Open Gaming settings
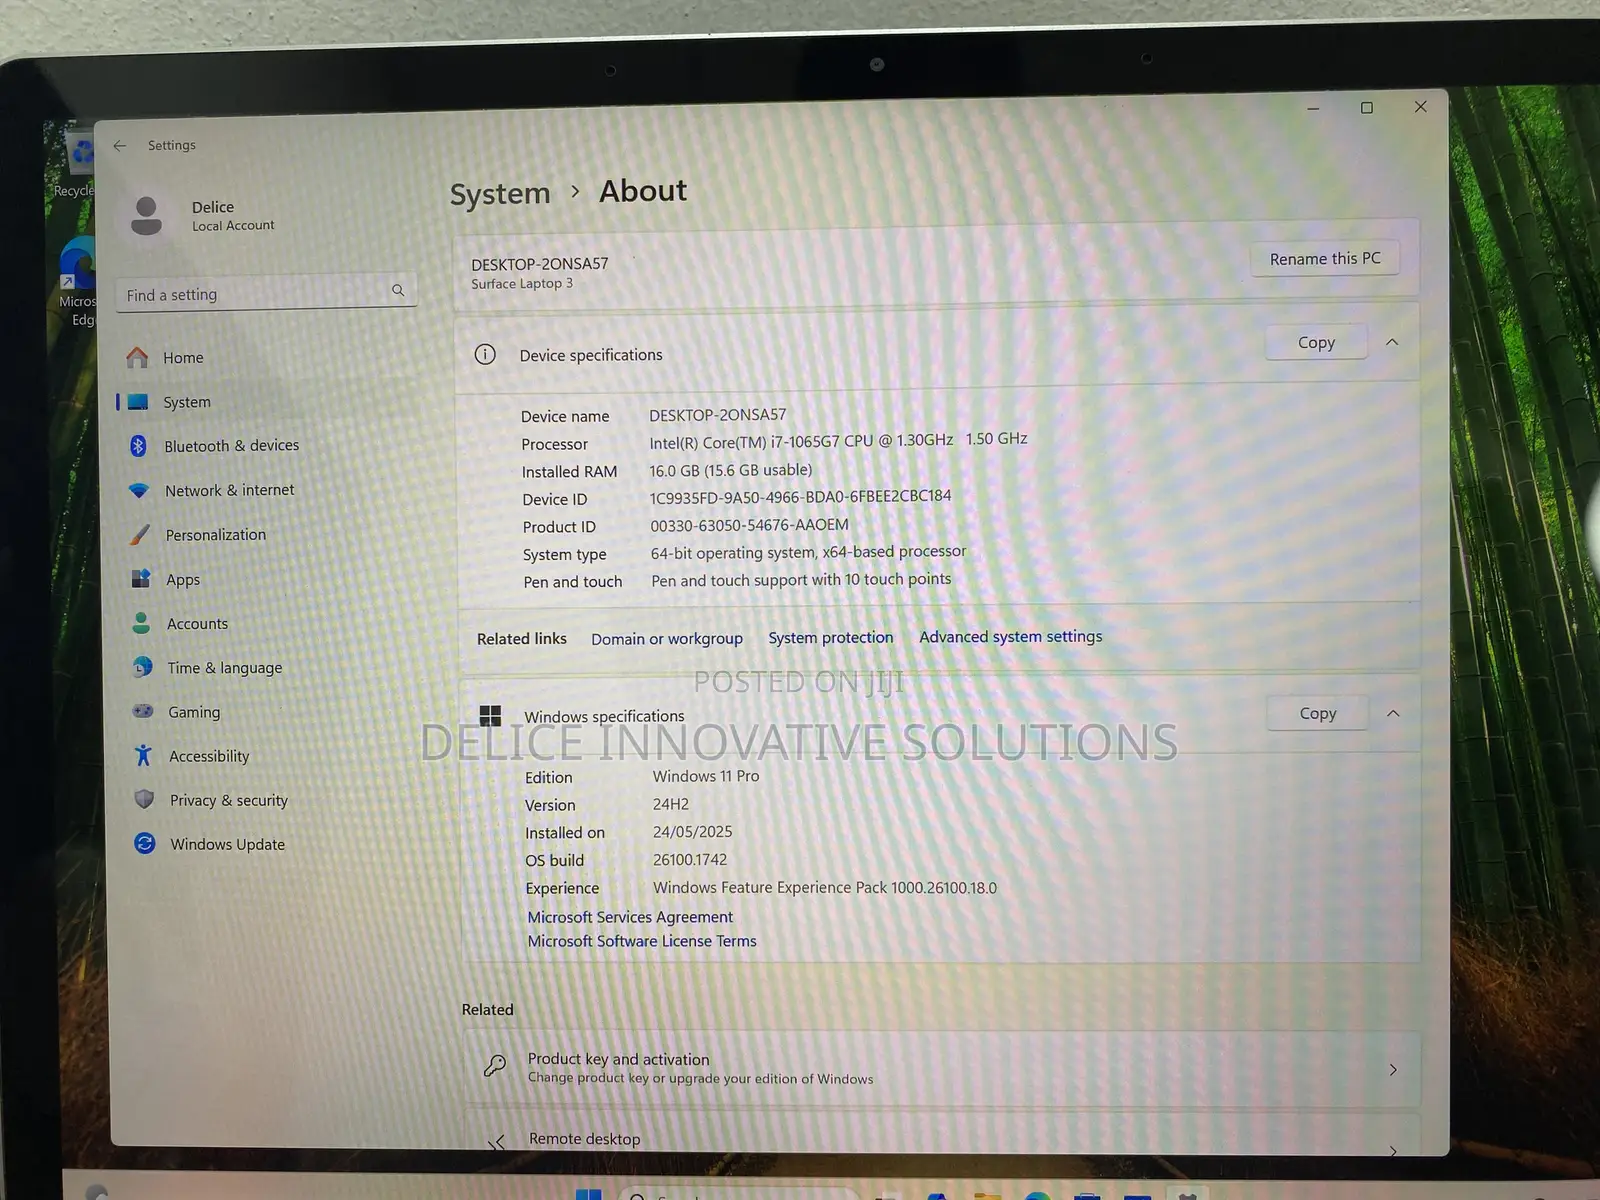The width and height of the screenshot is (1600, 1200). click(194, 712)
